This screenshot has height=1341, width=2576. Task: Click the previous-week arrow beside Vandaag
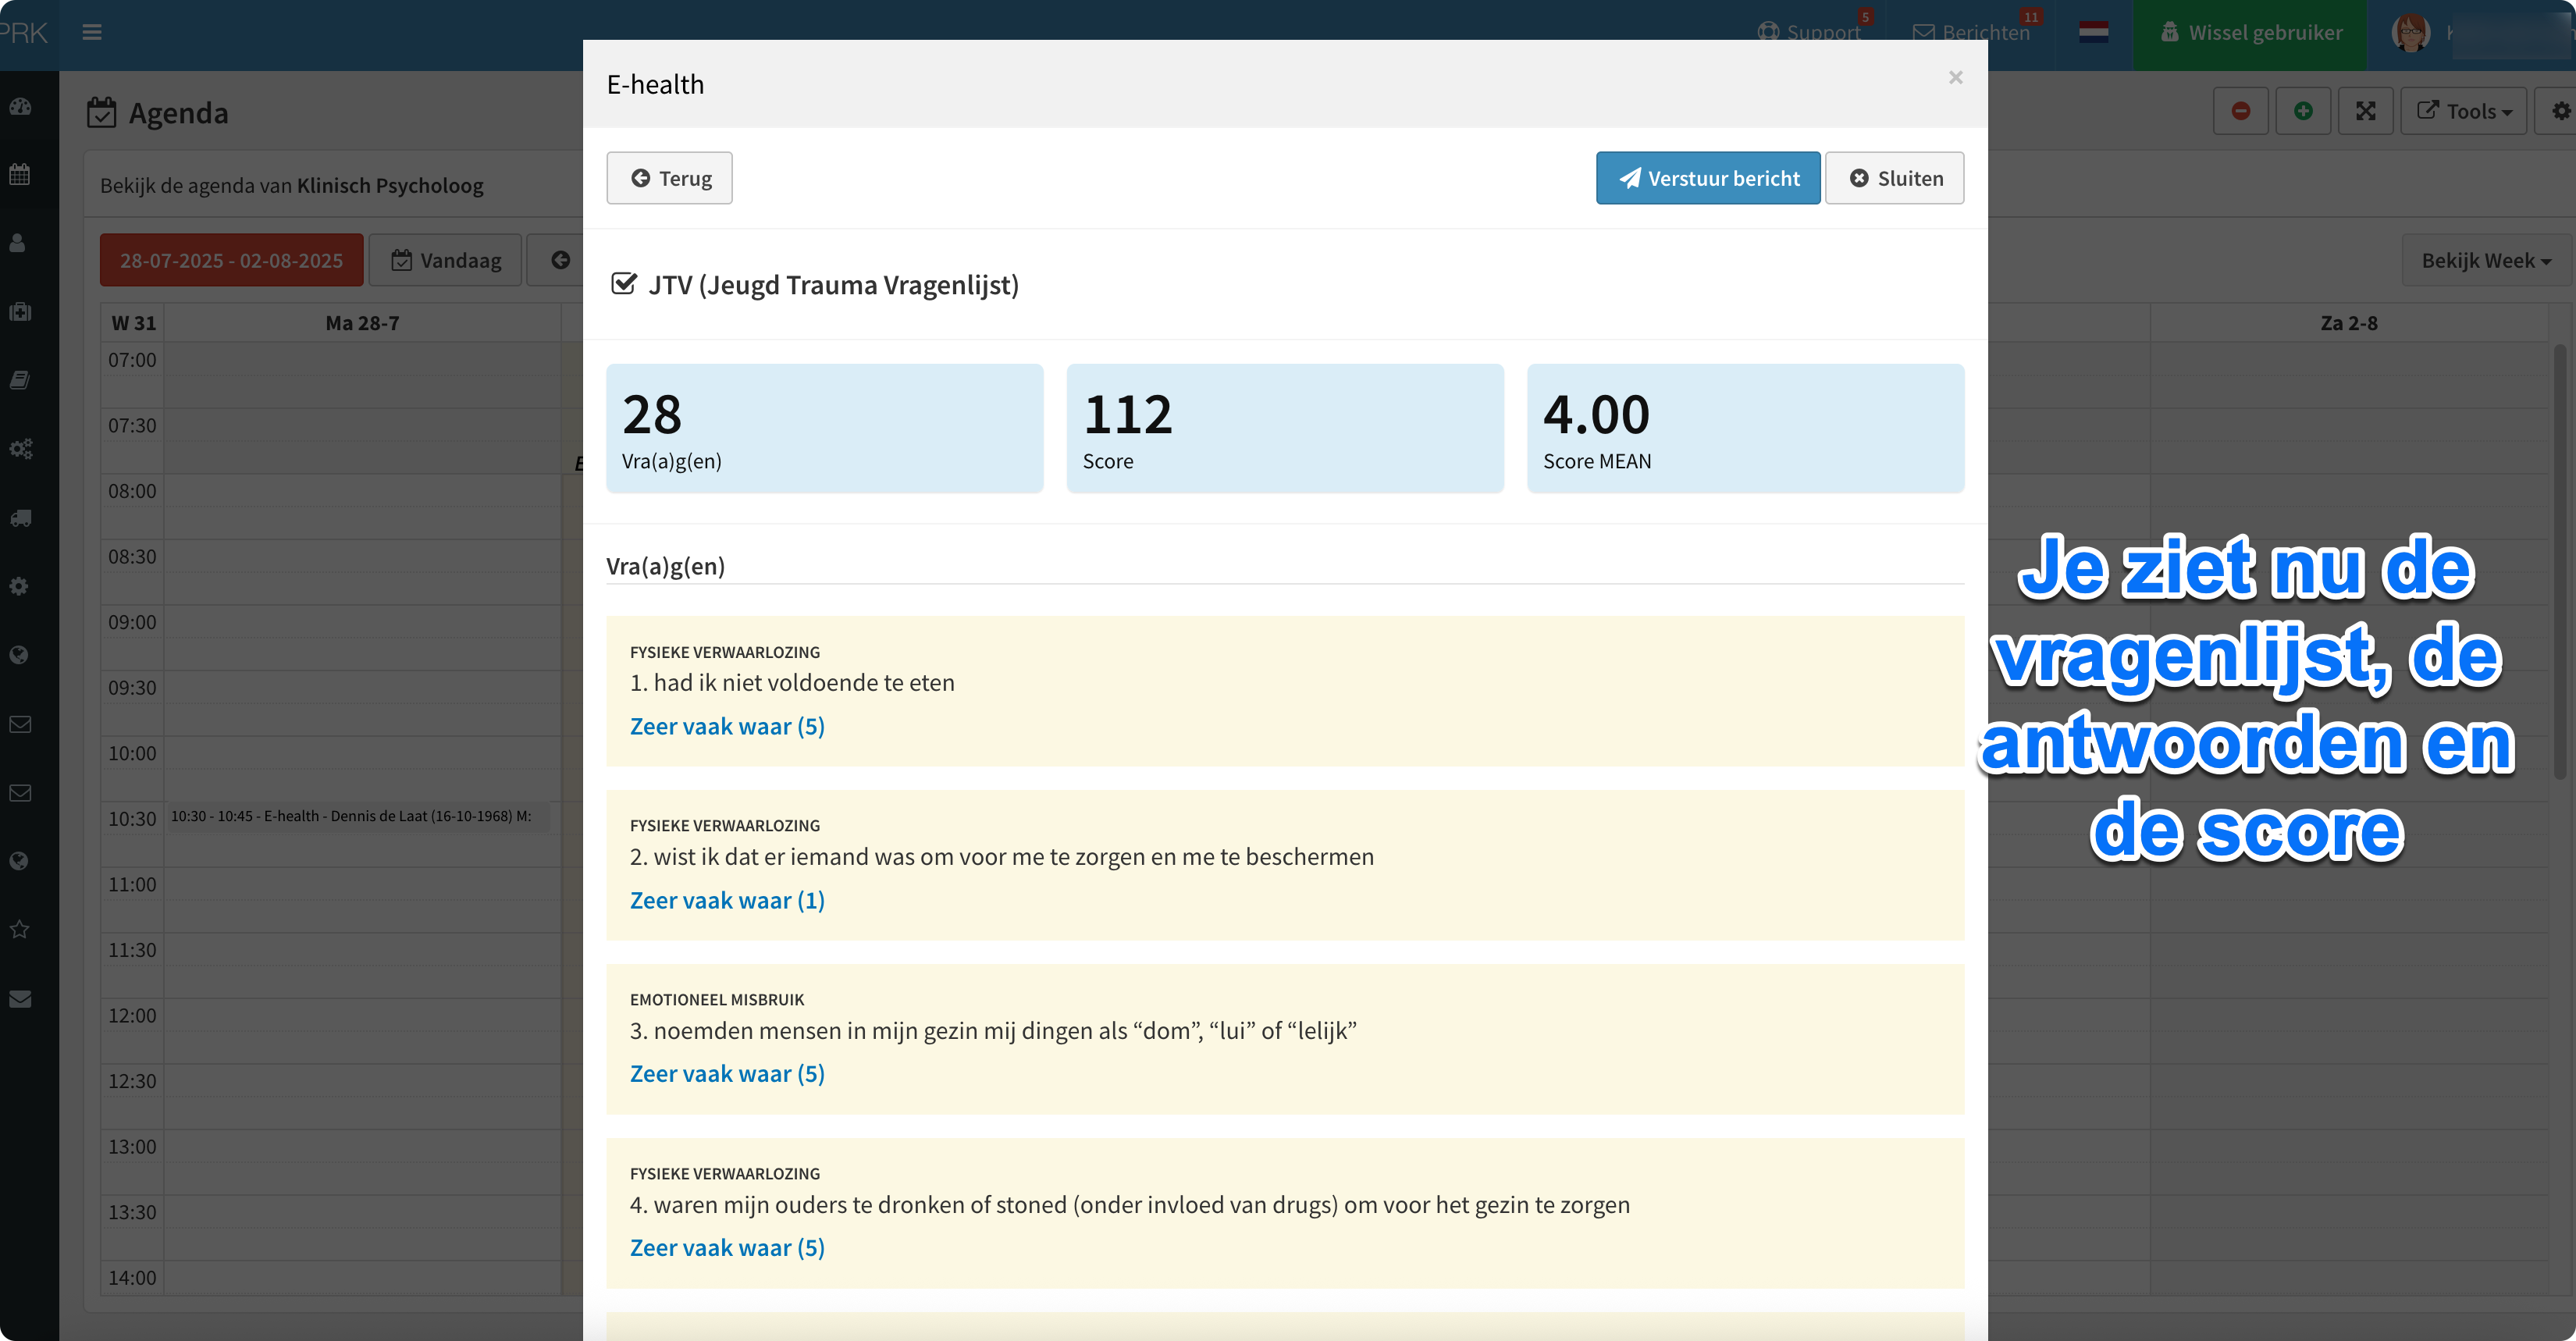560,260
